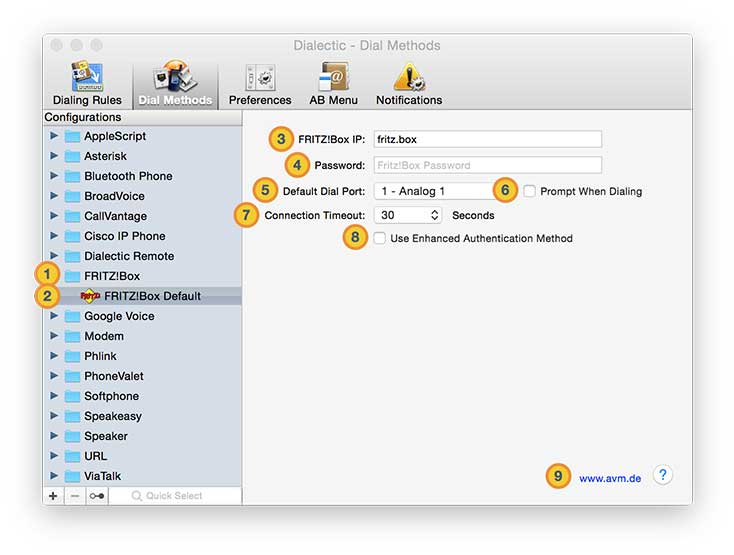This screenshot has height=555, width=734.
Task: Click the Modem folder icon
Action: pos(72,336)
